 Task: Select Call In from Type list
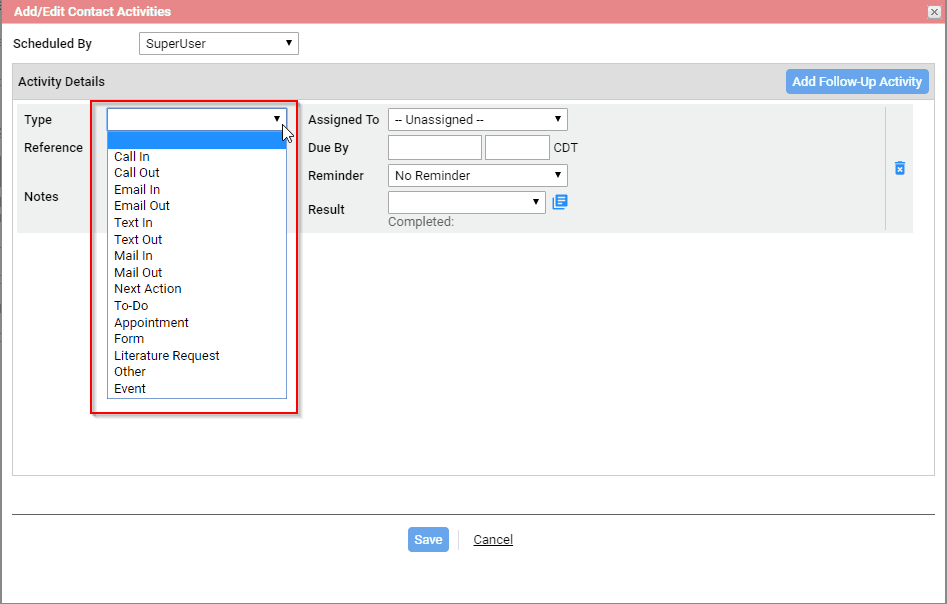point(197,156)
